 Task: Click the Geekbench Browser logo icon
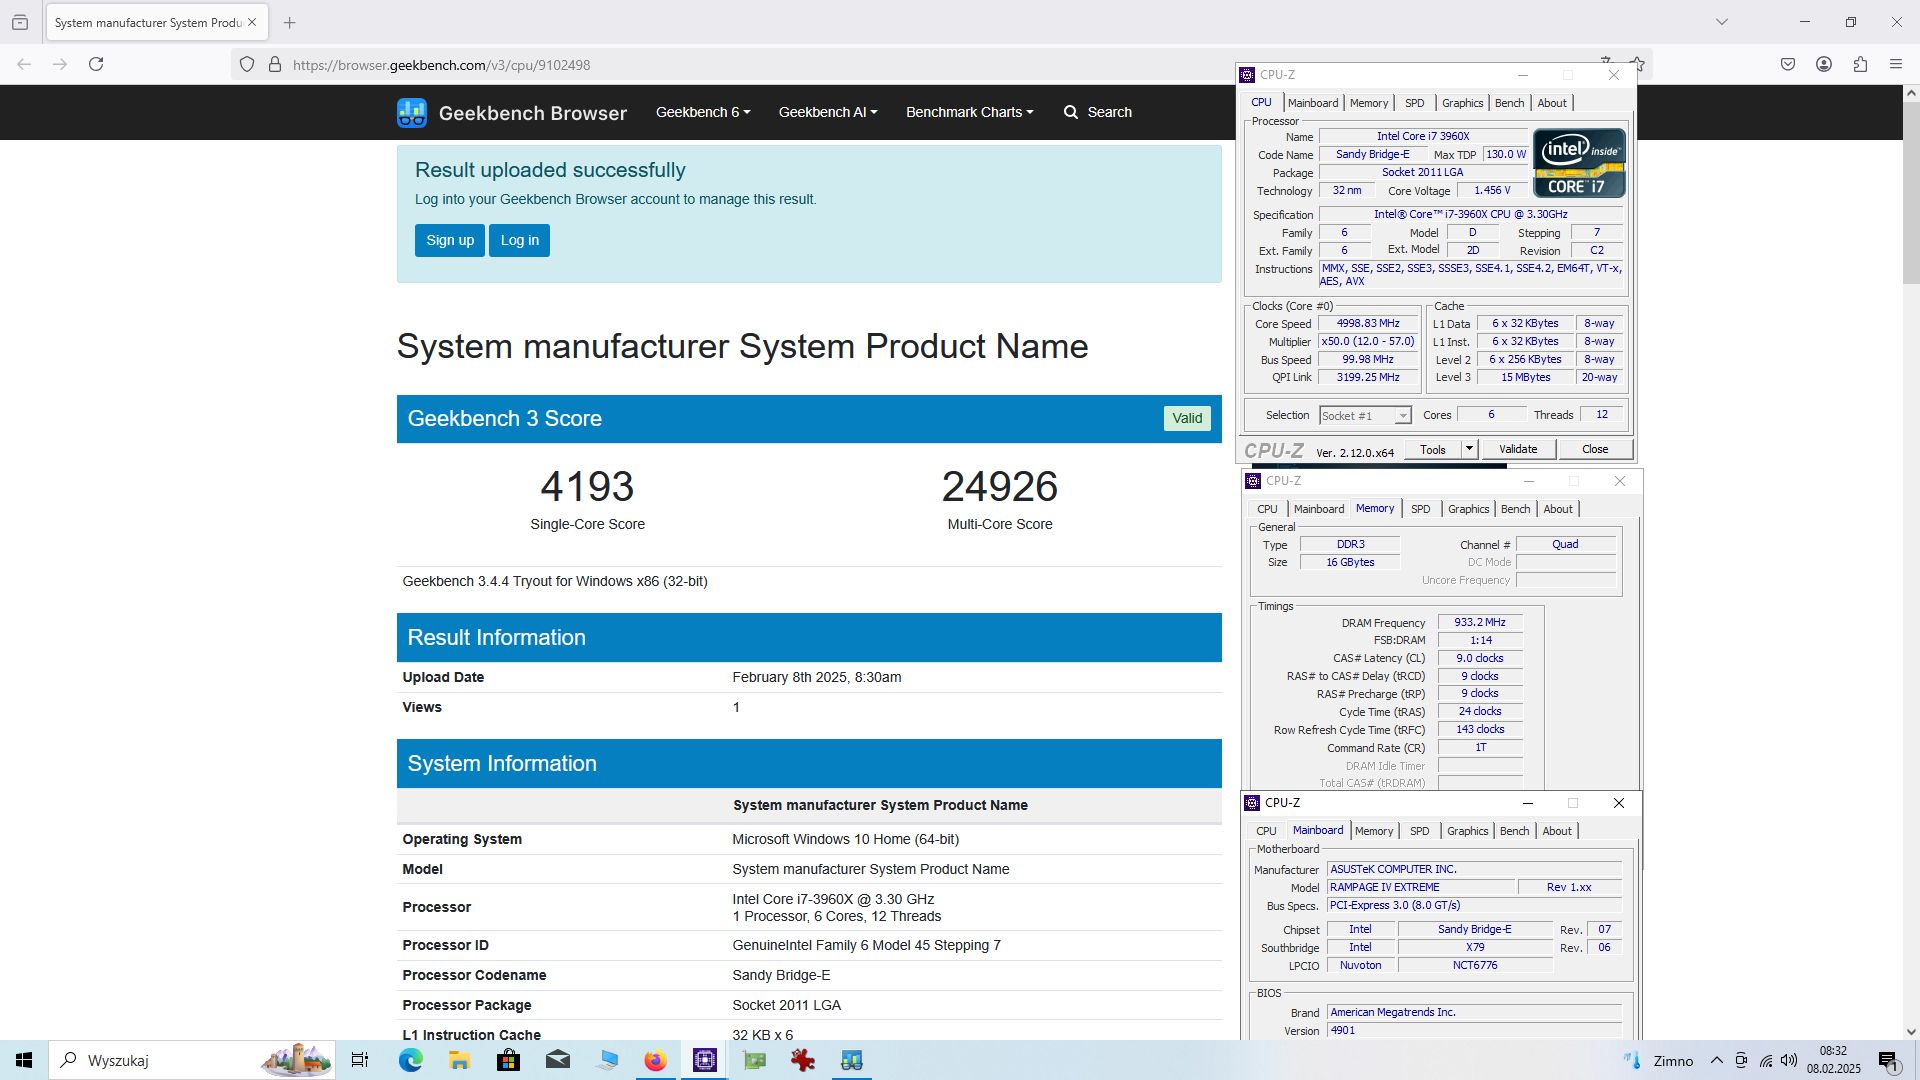pyautogui.click(x=411, y=112)
